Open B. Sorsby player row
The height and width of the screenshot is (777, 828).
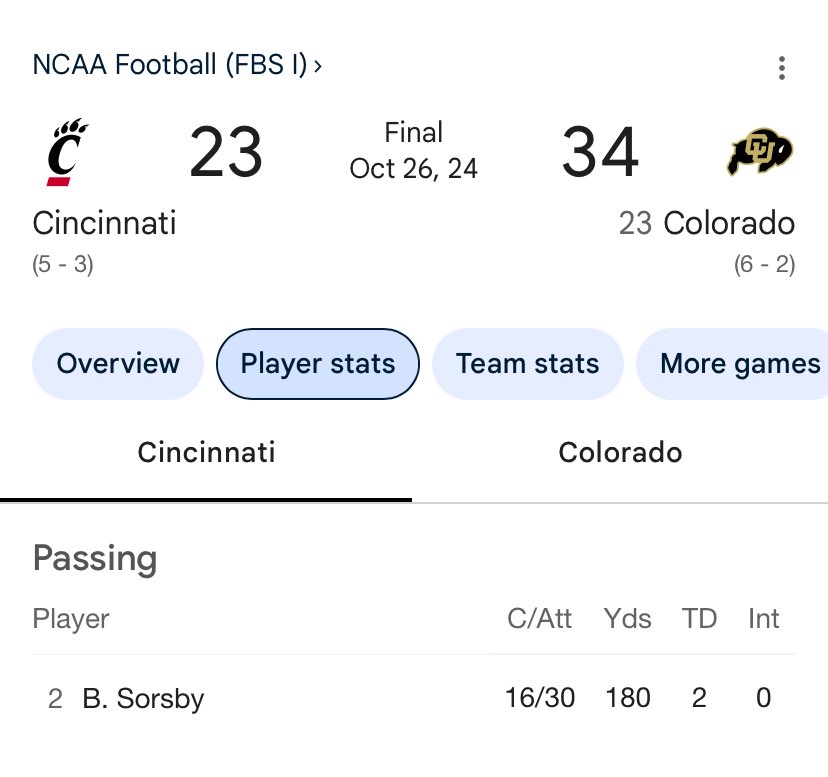(414, 698)
